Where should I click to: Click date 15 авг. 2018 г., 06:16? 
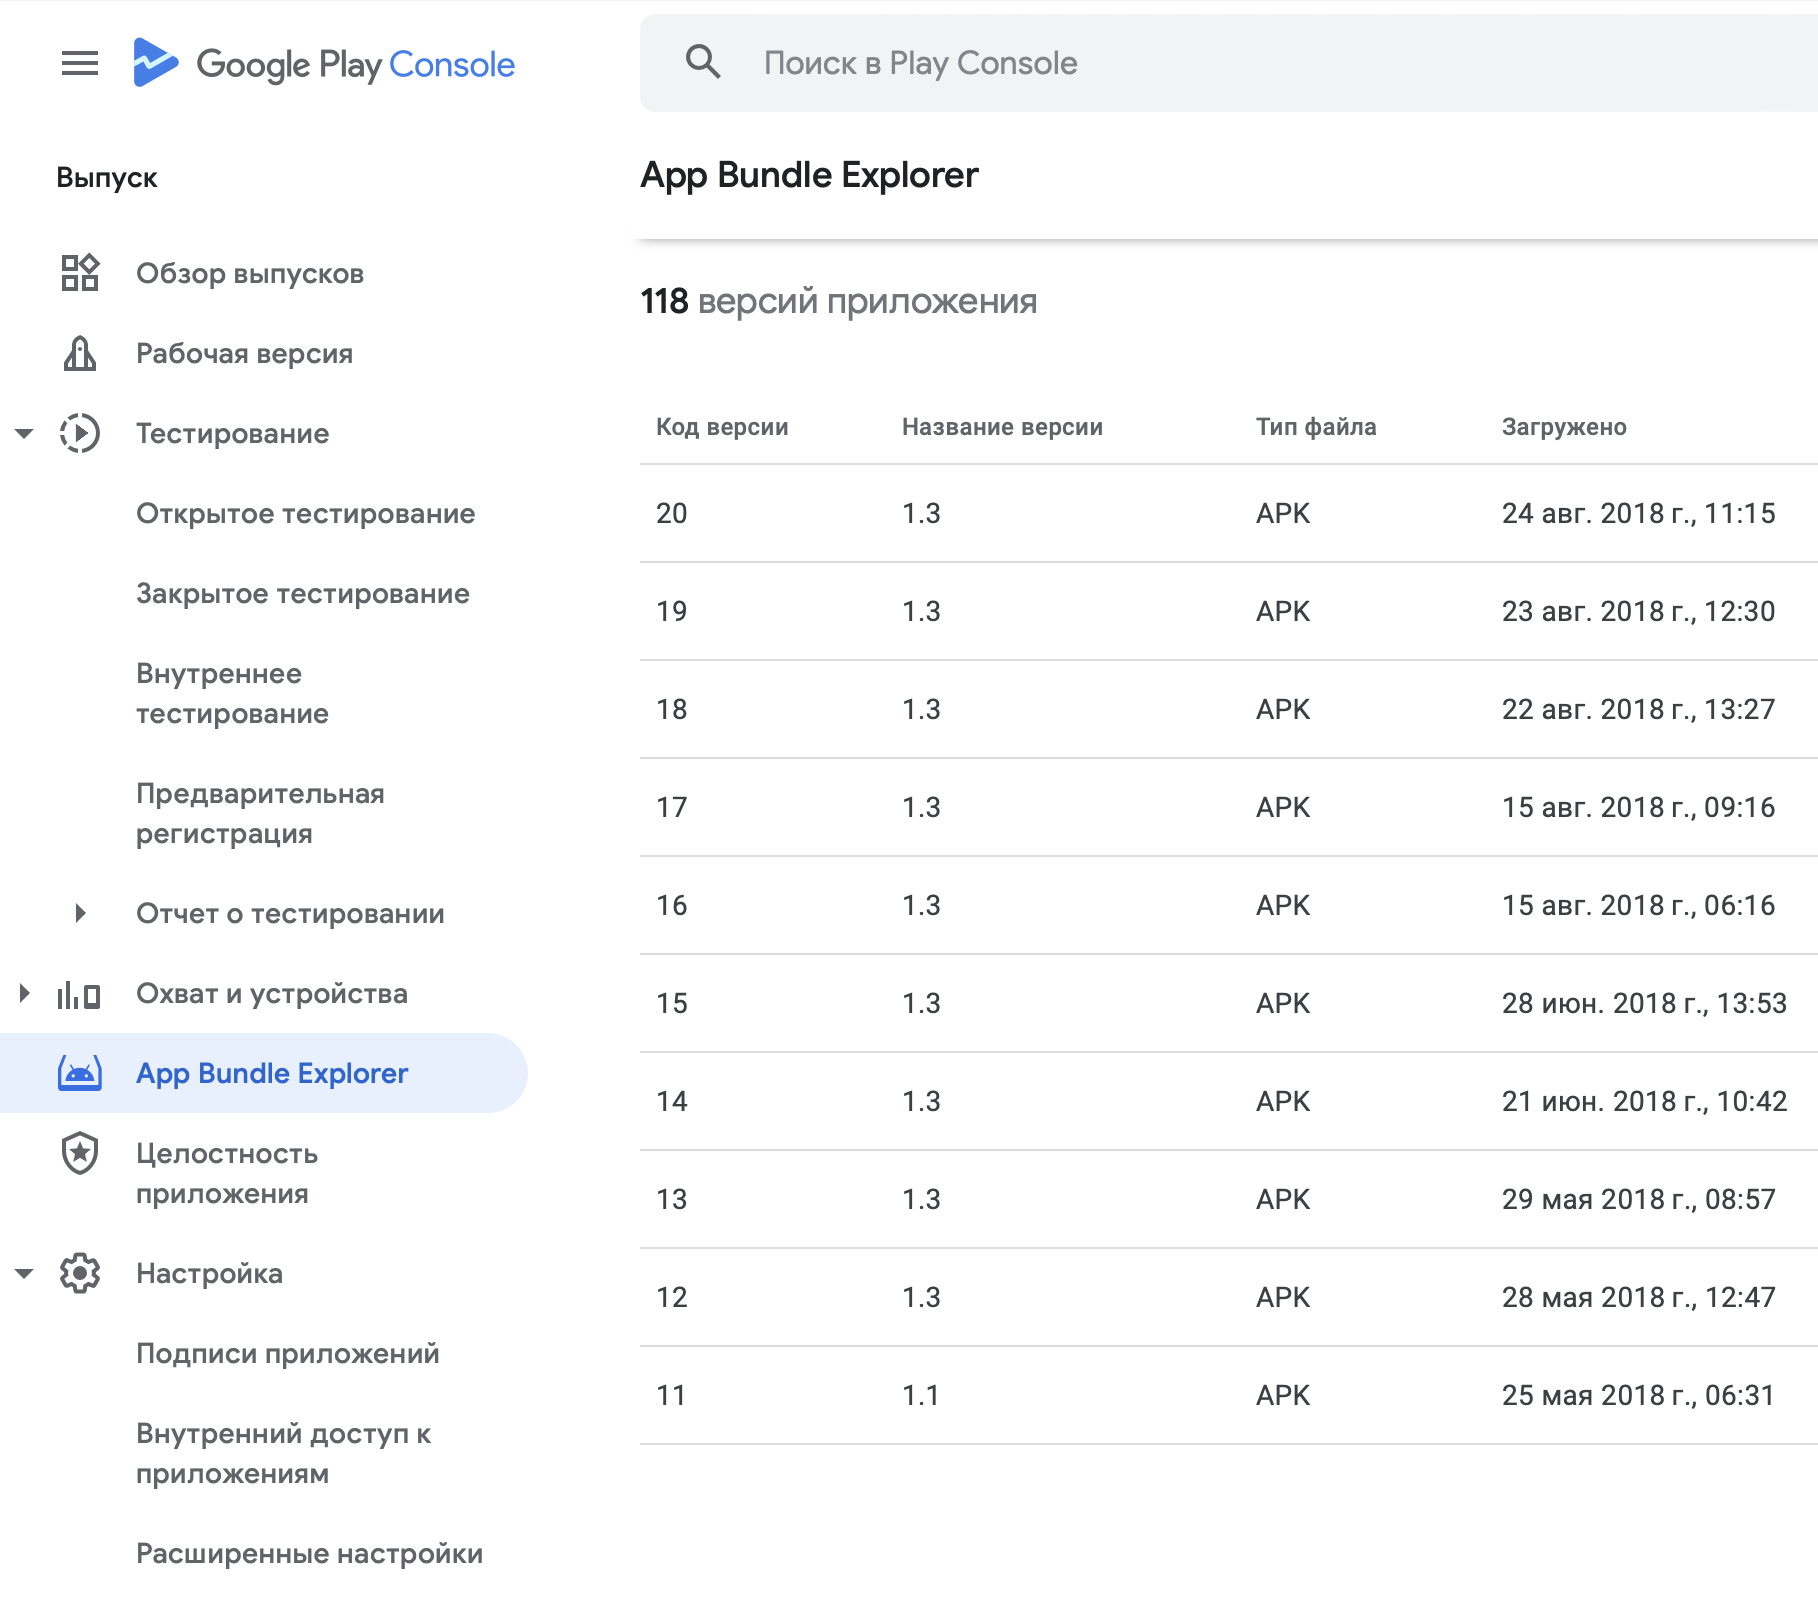[1639, 905]
